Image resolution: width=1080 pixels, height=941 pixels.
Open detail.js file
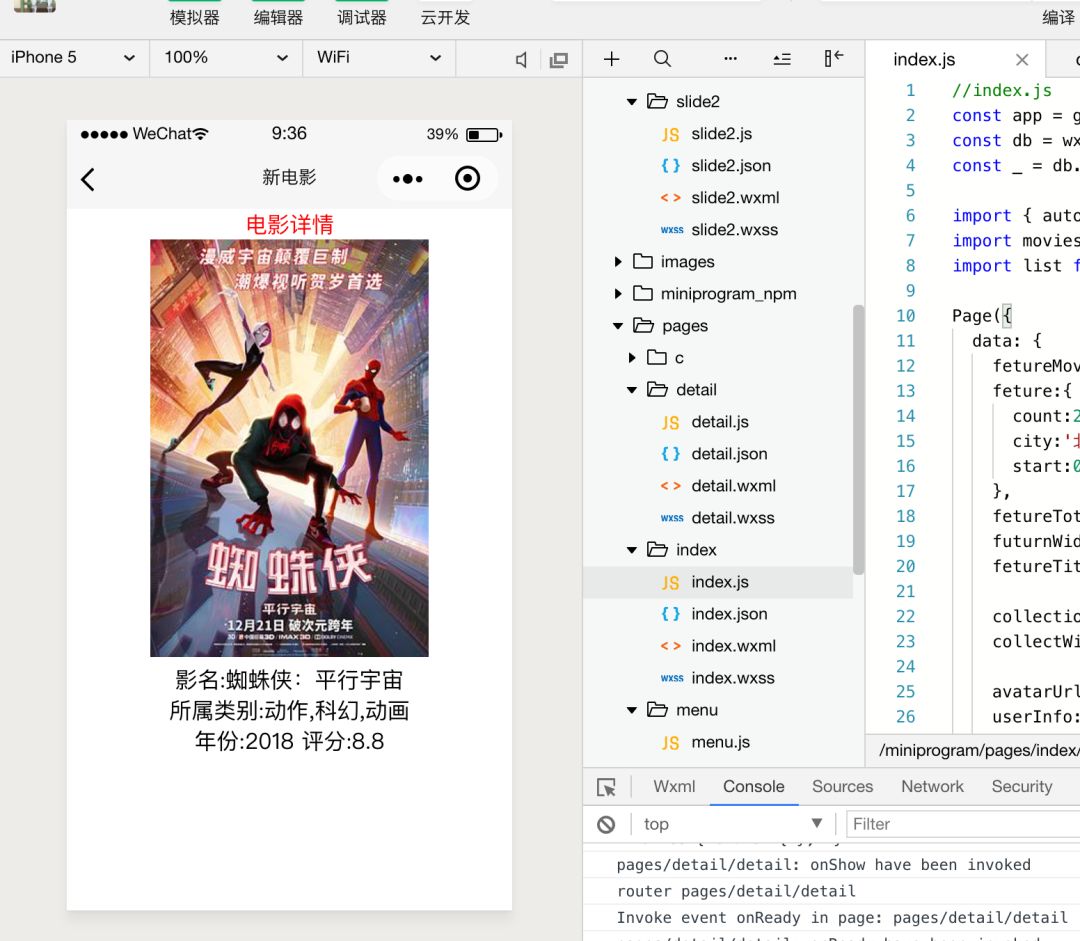tap(721, 422)
